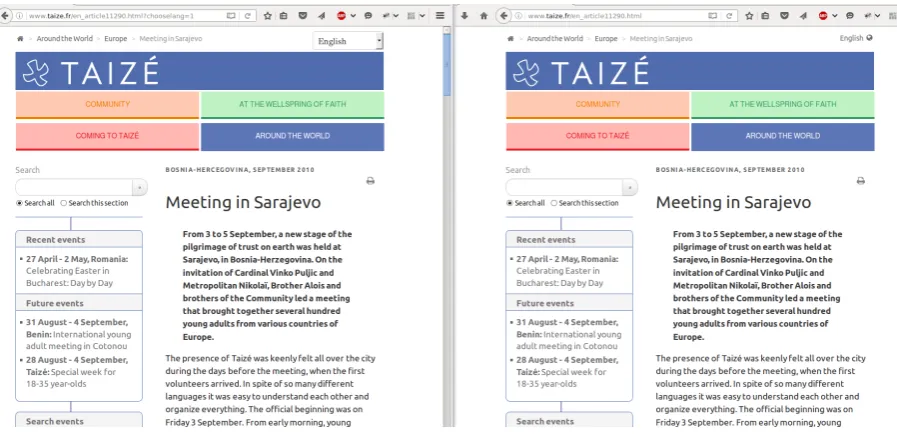The height and width of the screenshot is (434, 897).
Task: Click 'Europe' breadcrumb link in left page
Action: click(116, 39)
